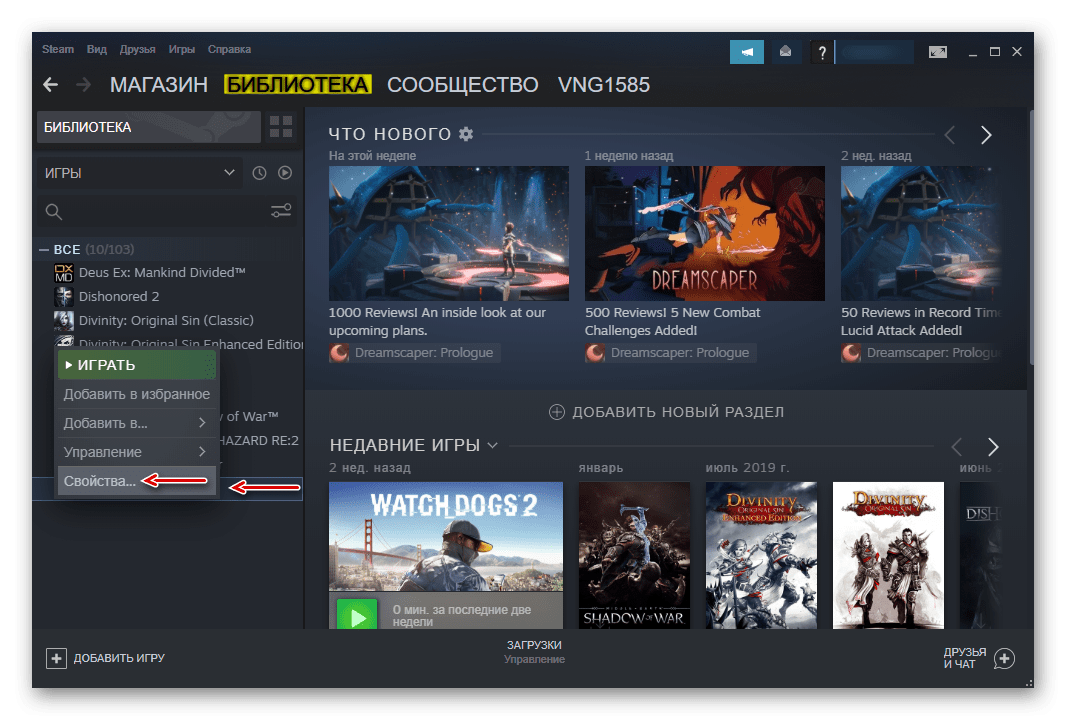The width and height of the screenshot is (1066, 720).
Task: Click Divinity Original Sin Classic icon
Action: [x=63, y=320]
